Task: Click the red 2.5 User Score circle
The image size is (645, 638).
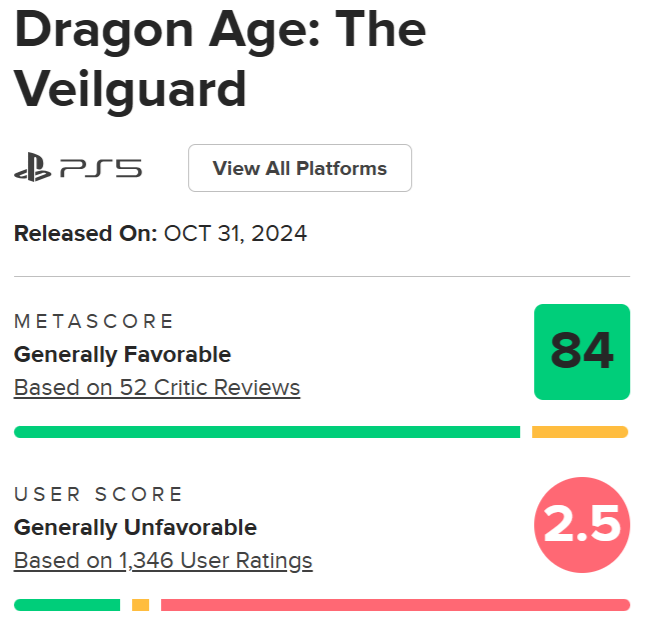Action: (x=582, y=525)
